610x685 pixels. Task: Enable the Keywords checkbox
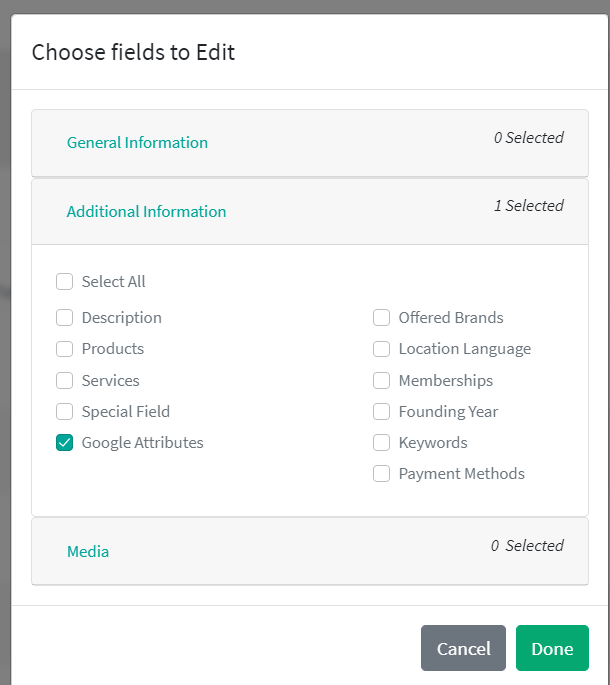click(382, 443)
